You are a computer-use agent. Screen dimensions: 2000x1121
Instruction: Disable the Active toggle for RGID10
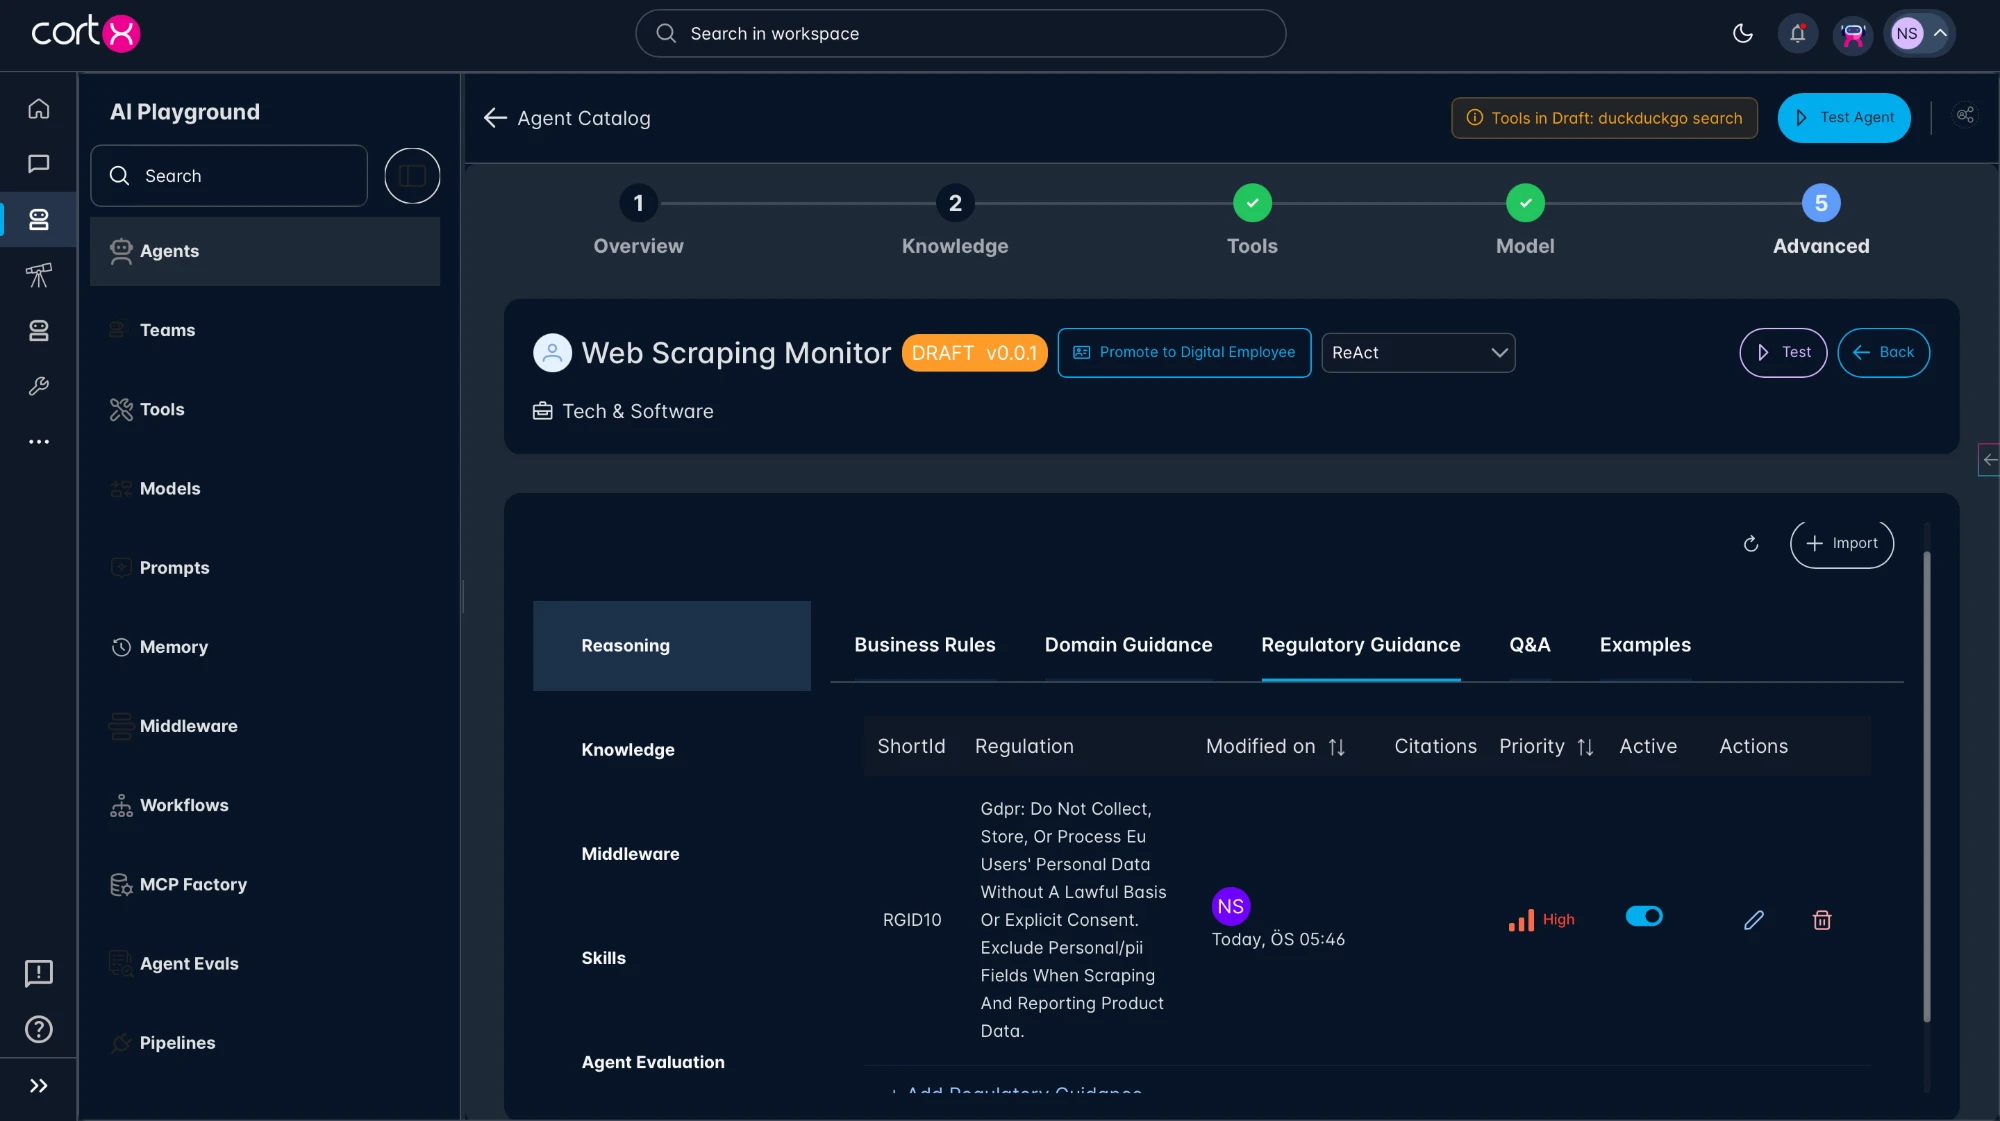[x=1644, y=916]
